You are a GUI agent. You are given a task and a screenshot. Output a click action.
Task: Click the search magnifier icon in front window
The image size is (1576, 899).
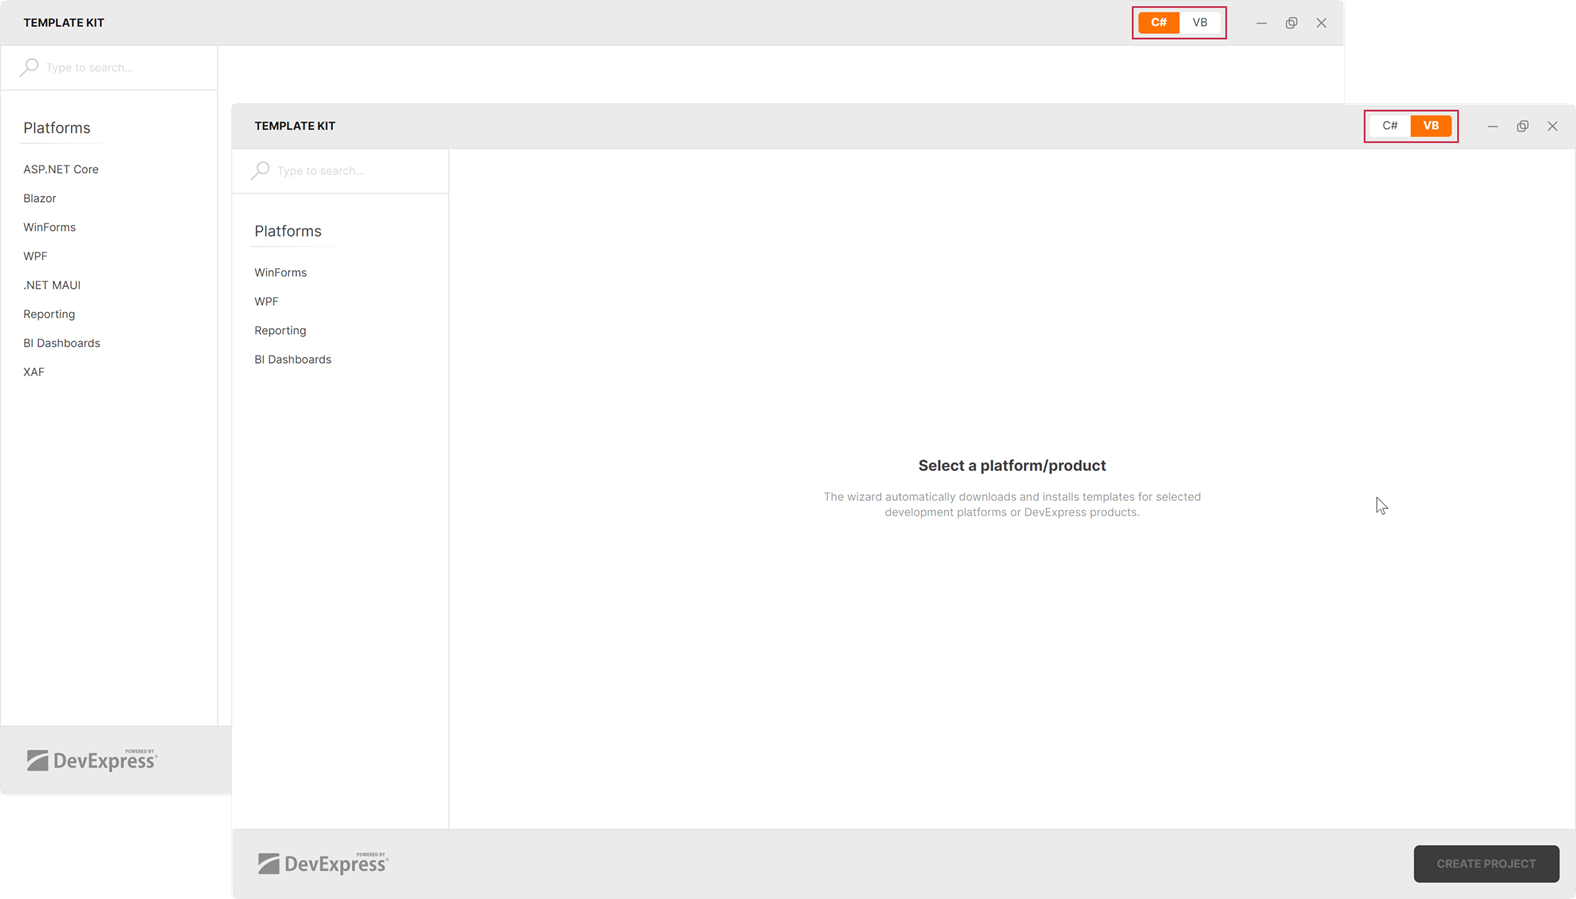tap(260, 171)
